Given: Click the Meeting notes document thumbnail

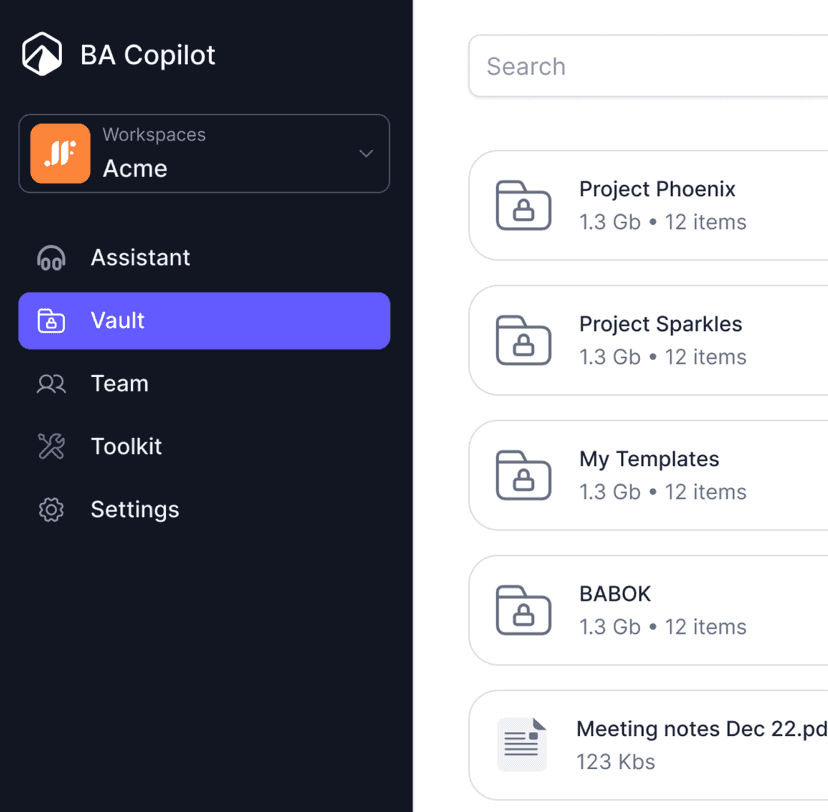Looking at the screenshot, I should coord(523,744).
